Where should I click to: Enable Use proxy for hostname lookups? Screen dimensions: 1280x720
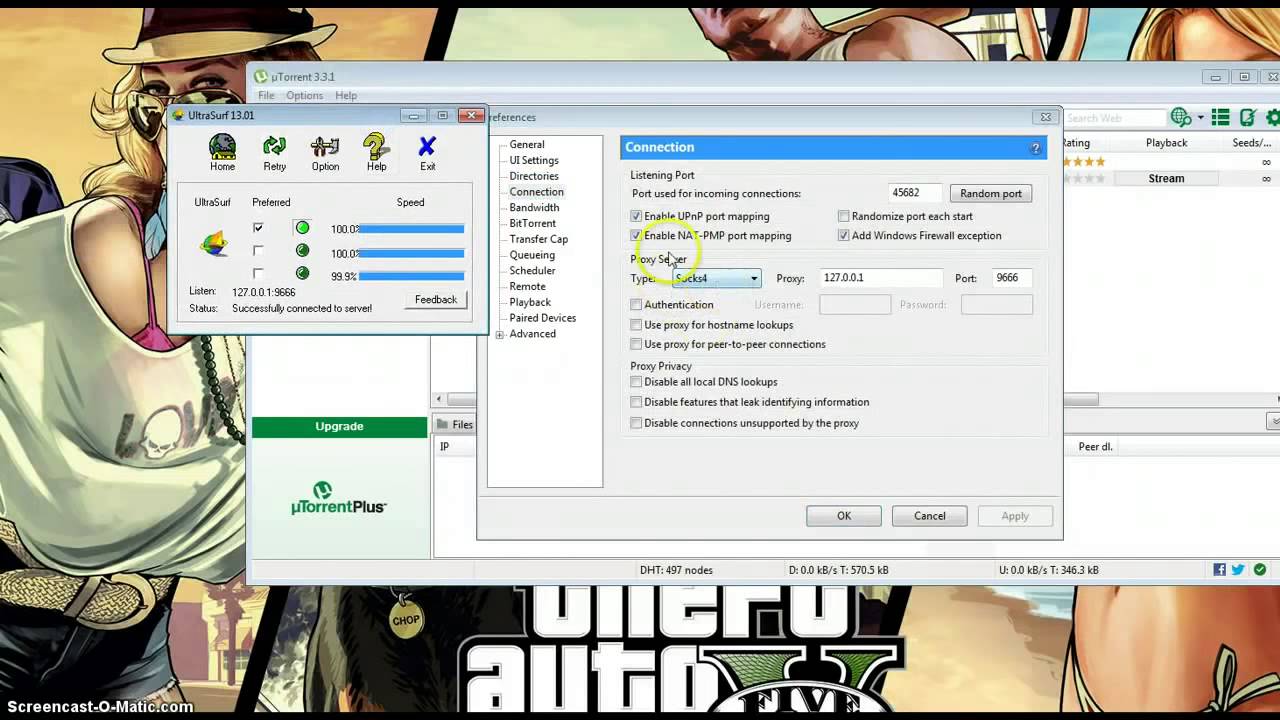coord(636,325)
